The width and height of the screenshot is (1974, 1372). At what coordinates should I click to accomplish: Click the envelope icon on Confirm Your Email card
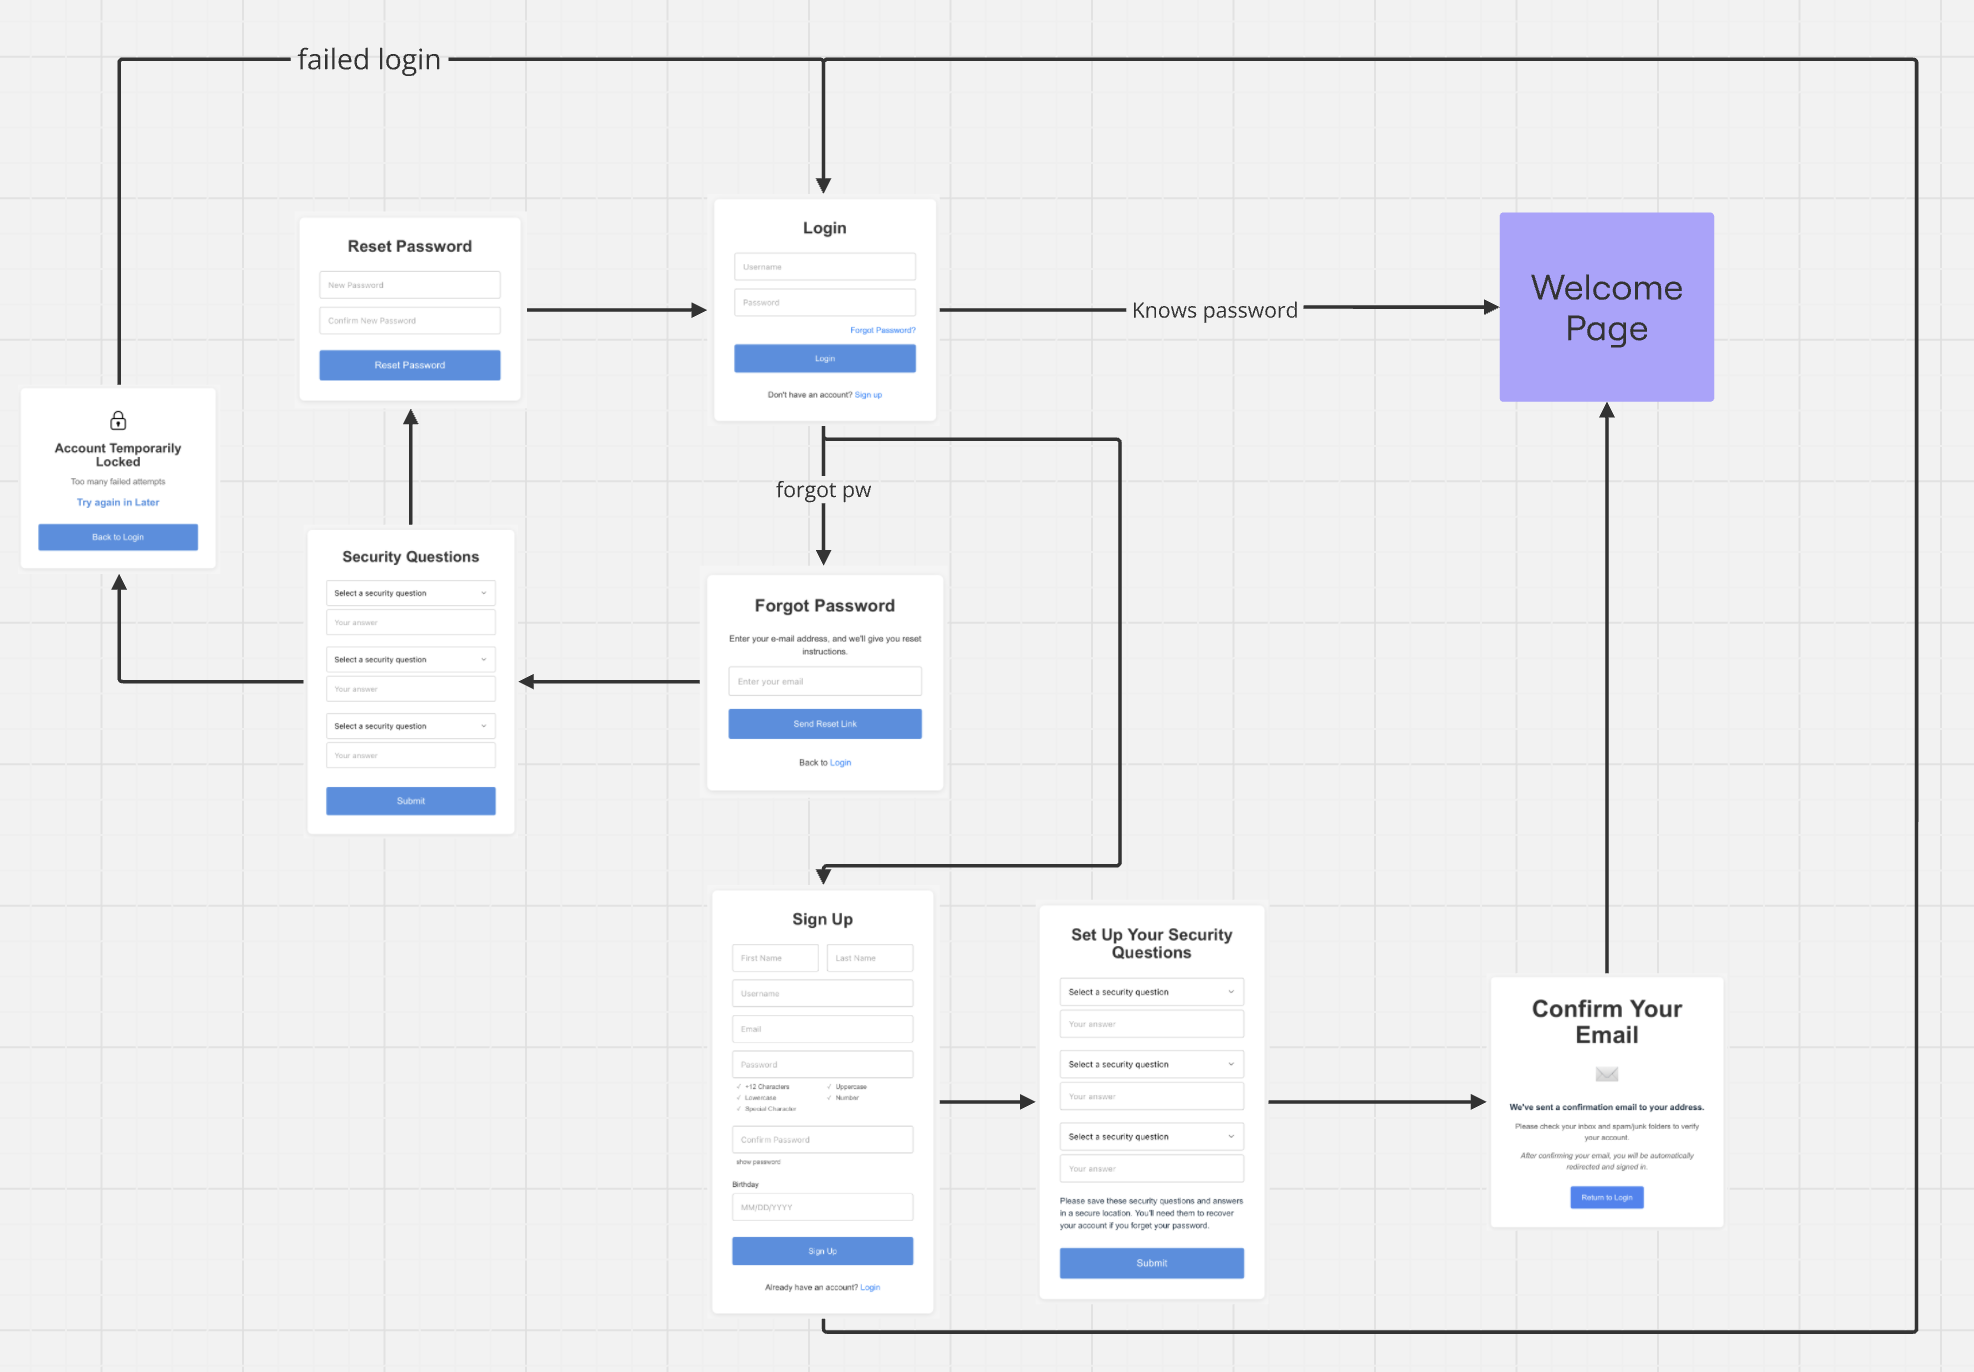click(x=1606, y=1076)
